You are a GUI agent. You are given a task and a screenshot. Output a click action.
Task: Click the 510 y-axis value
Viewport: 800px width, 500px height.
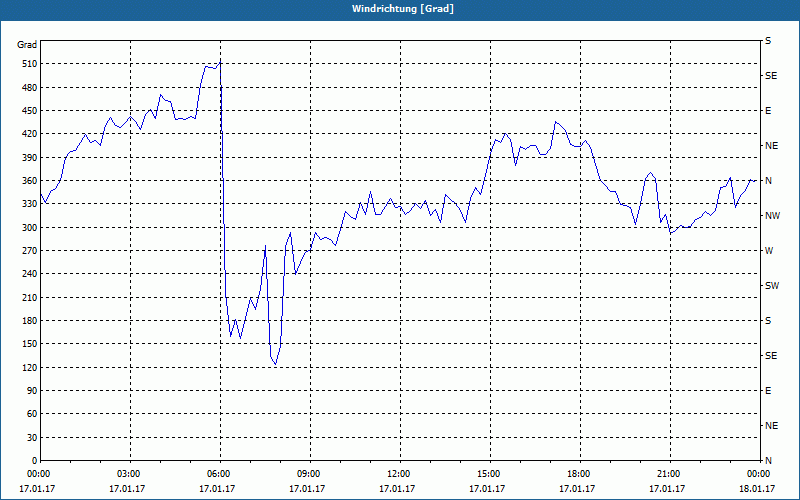[29, 64]
